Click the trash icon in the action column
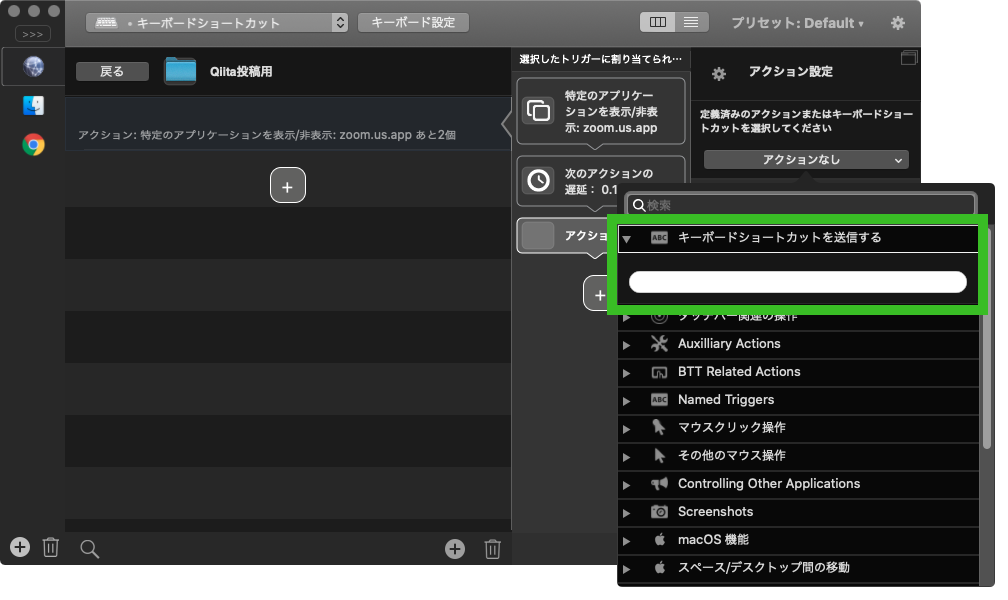This screenshot has height=600, width=1008. click(492, 548)
